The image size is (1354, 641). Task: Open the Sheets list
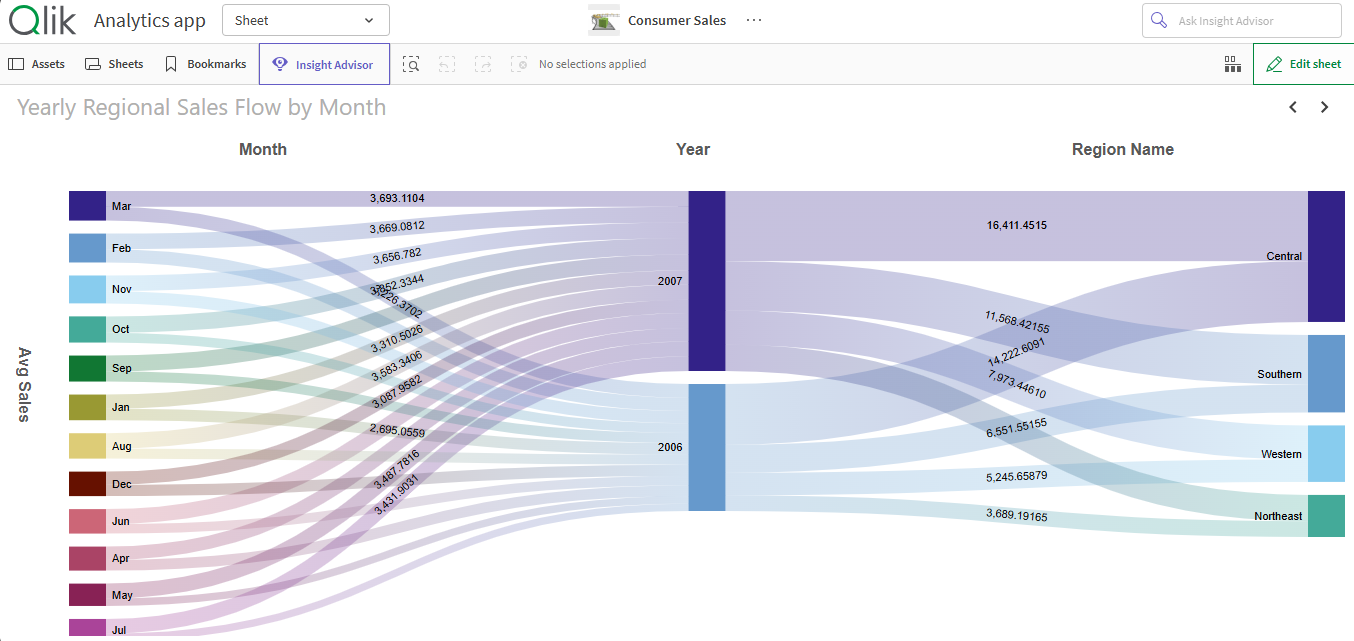114,64
